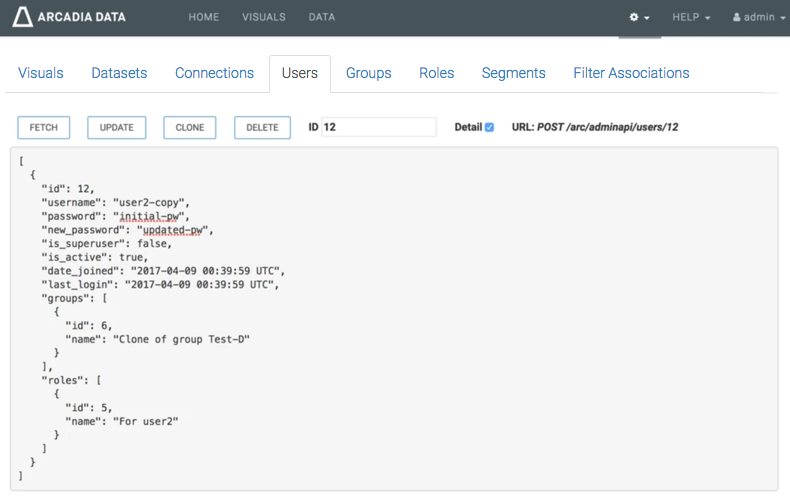
Task: Expand the HELP menu
Action: (x=691, y=18)
